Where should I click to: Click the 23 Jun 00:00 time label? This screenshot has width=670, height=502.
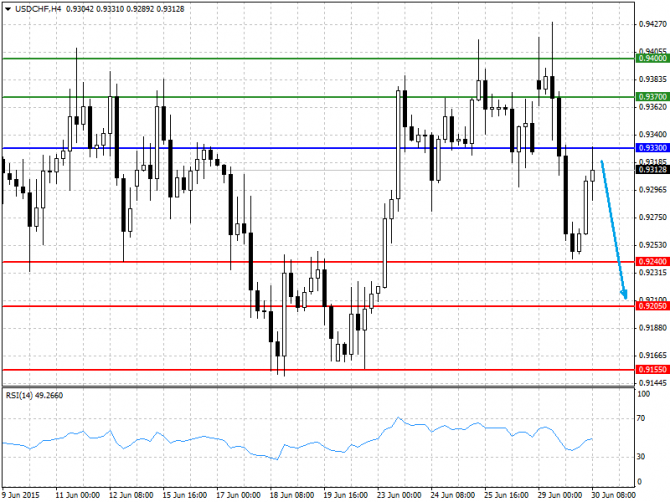pyautogui.click(x=400, y=495)
